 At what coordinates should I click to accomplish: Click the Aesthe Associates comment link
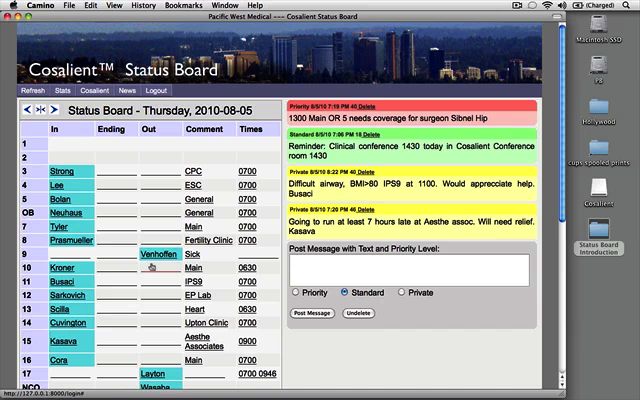204,341
